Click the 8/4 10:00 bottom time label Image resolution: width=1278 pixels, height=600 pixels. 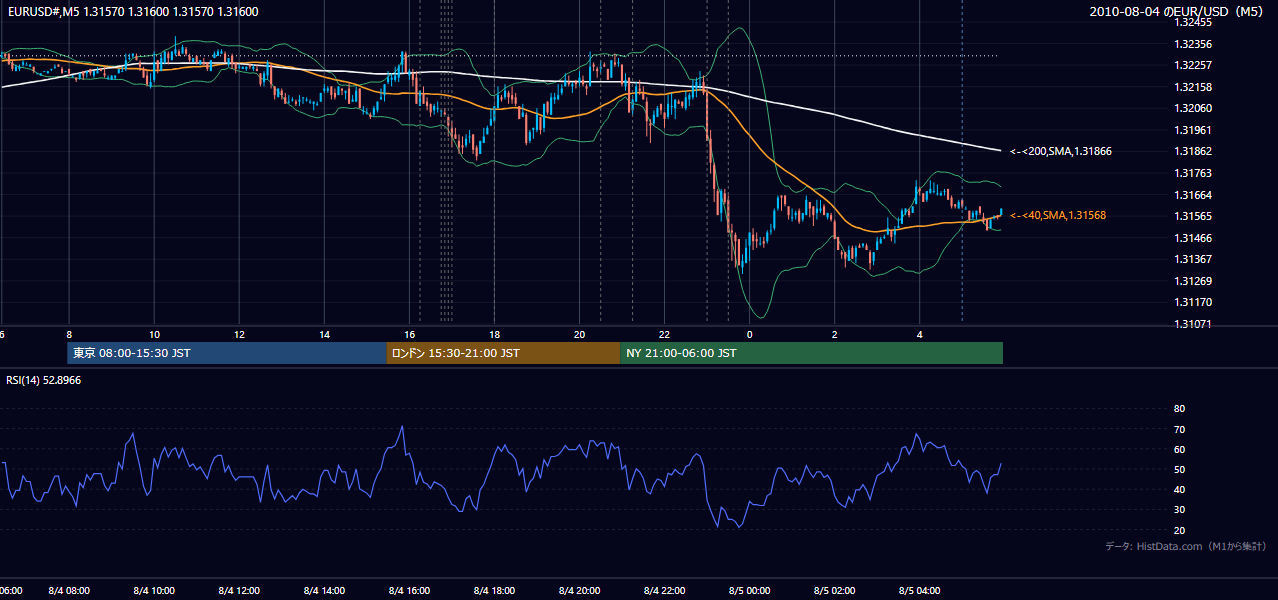coord(154,591)
